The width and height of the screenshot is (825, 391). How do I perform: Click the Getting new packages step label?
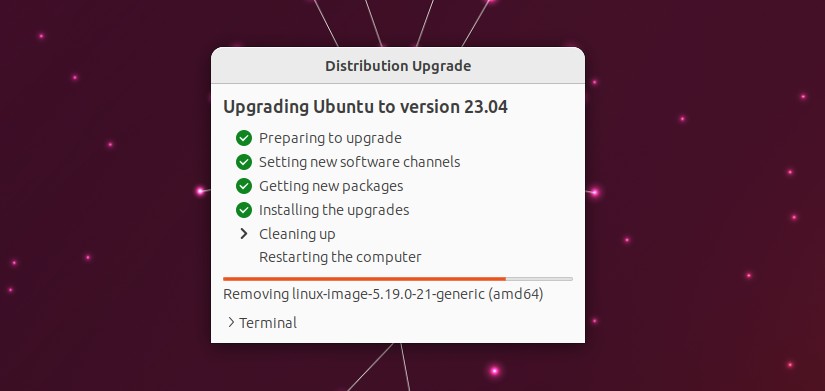[331, 186]
